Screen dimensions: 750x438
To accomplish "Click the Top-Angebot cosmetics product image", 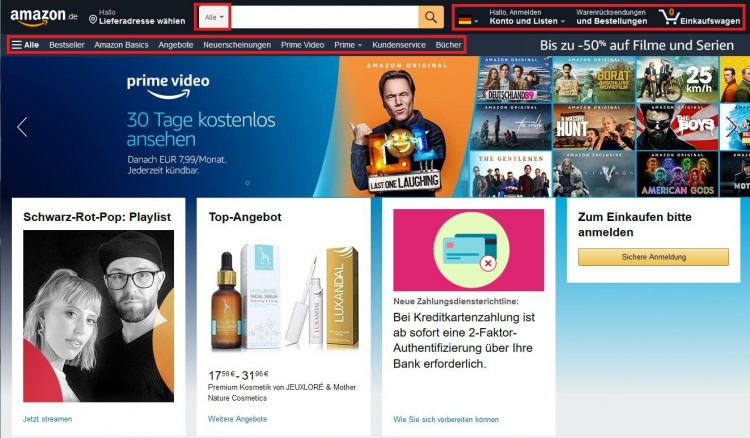I will tap(283, 297).
